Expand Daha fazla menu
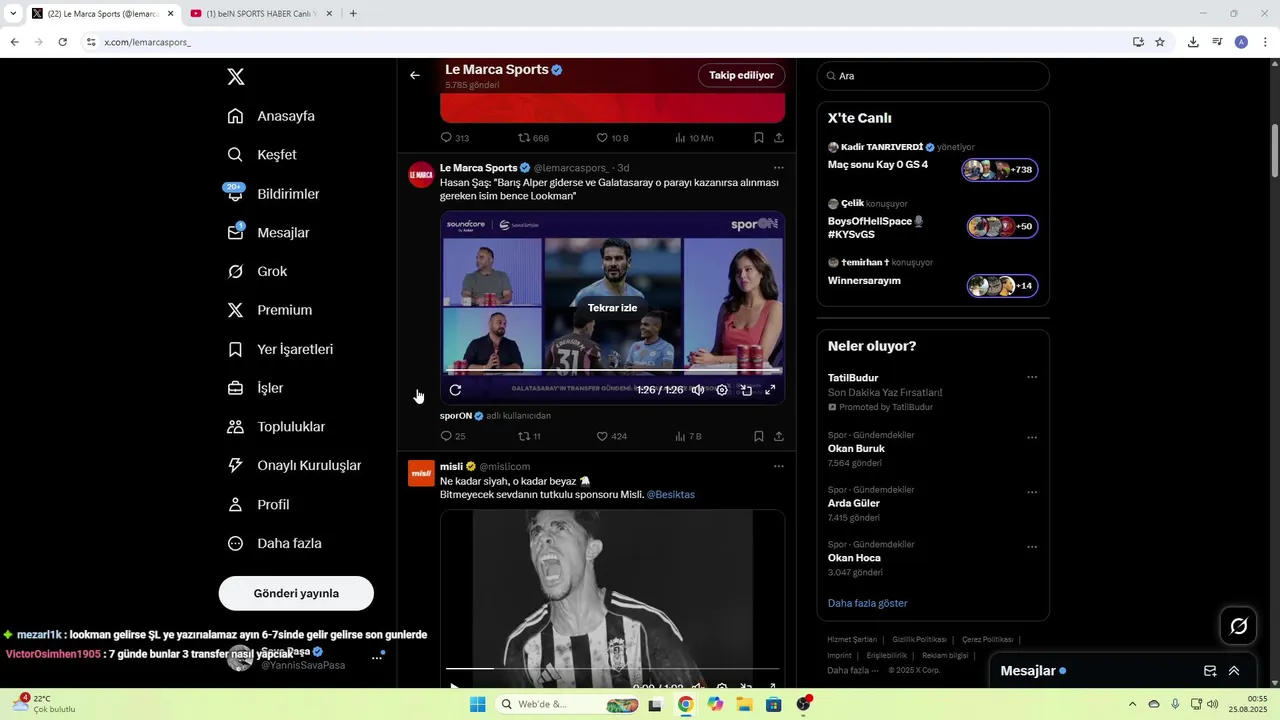The width and height of the screenshot is (1280, 720). (x=274, y=544)
